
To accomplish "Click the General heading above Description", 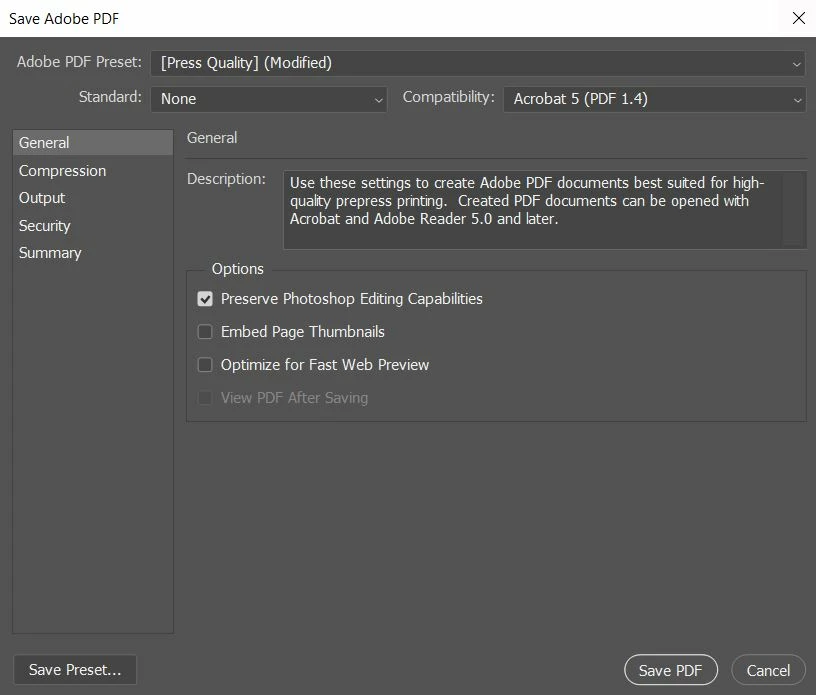I will pos(212,138).
